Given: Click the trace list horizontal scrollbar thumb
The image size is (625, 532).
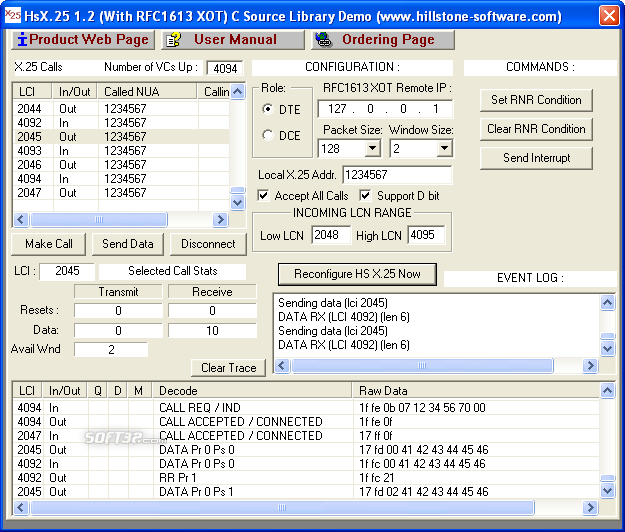Looking at the screenshot, I should (282, 507).
